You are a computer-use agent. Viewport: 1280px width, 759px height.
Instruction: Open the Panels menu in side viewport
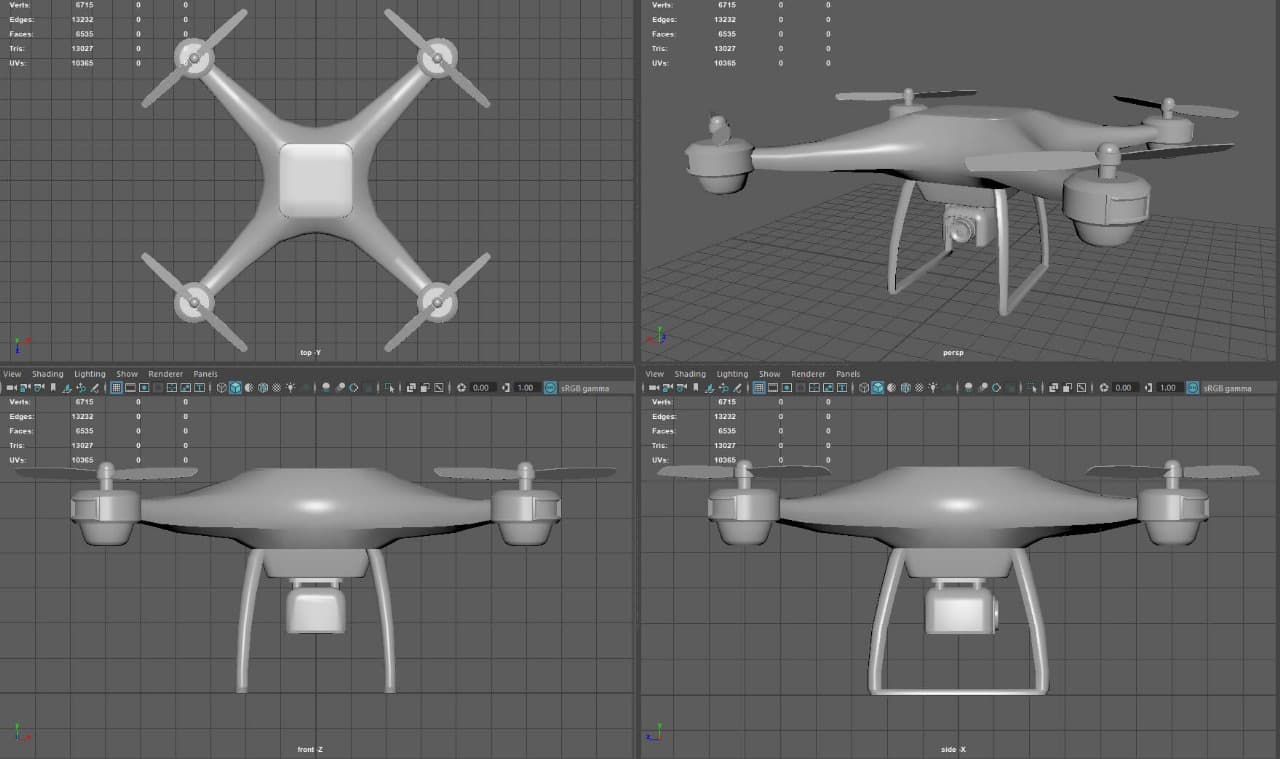coord(847,374)
